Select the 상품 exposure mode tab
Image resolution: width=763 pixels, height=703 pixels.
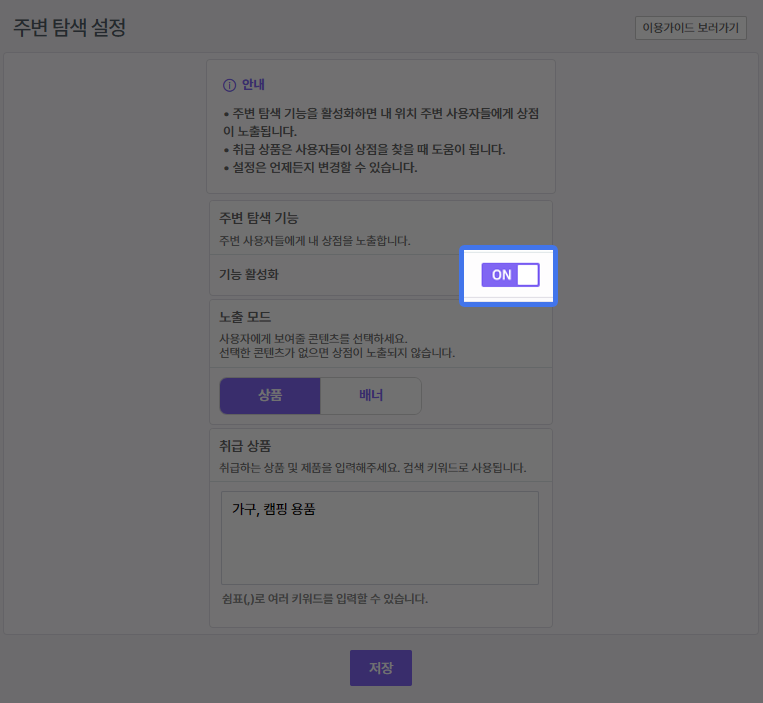270,395
